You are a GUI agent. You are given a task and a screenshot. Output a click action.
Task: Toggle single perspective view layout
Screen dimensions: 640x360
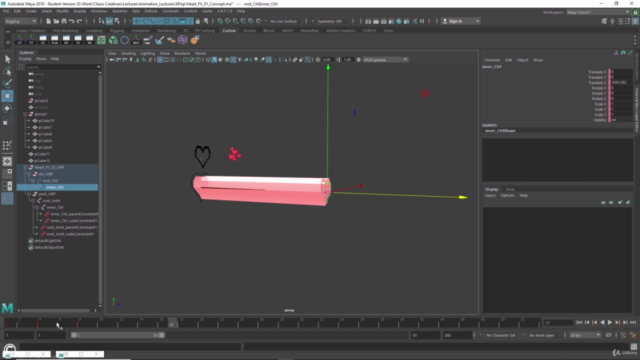7,162
